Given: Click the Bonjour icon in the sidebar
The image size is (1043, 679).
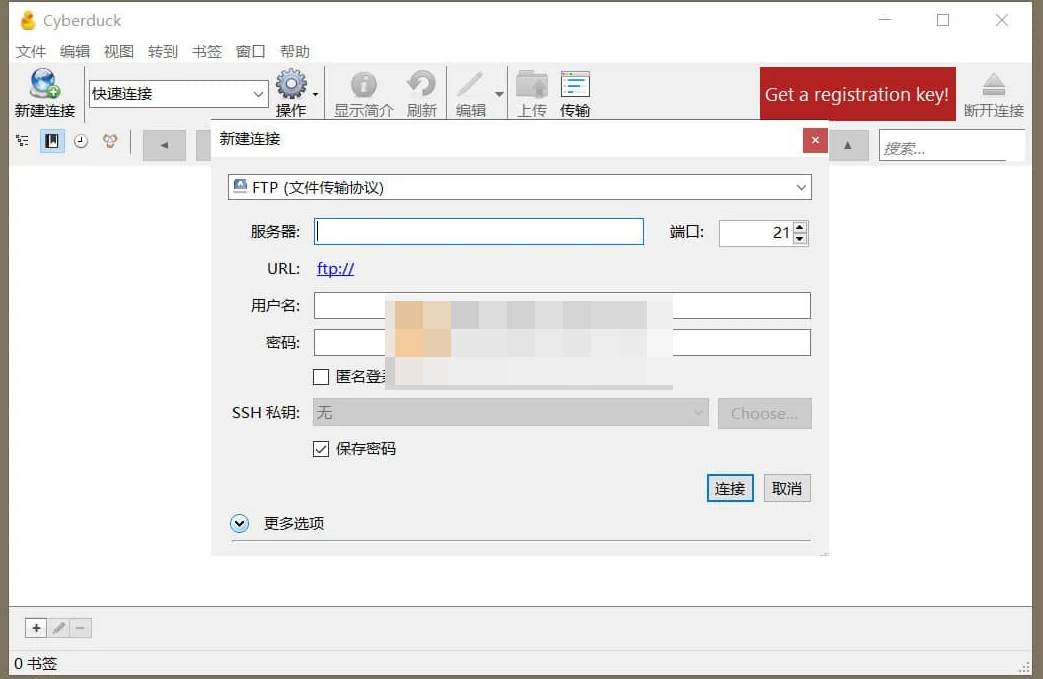Looking at the screenshot, I should click(x=110, y=141).
